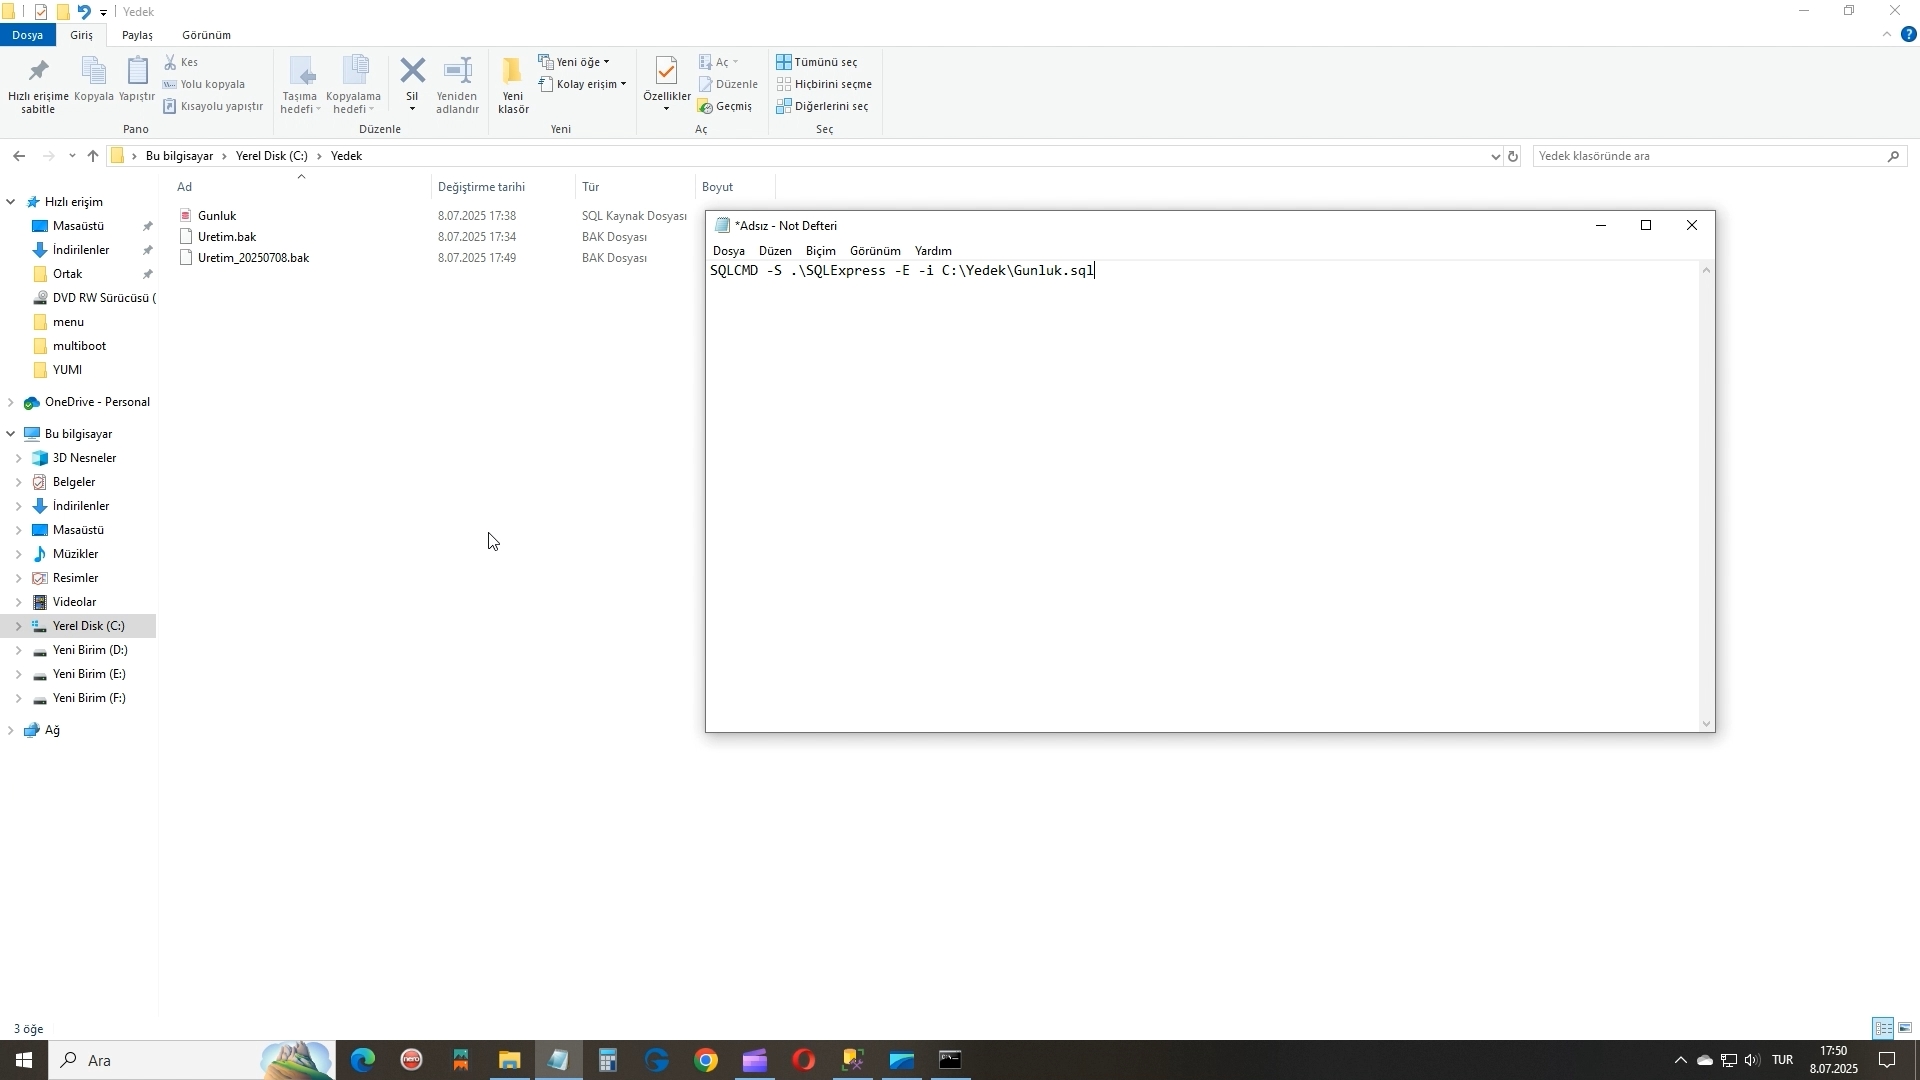Click Geçmiş (history) ribbon item
This screenshot has height=1080, width=1920.
[726, 106]
